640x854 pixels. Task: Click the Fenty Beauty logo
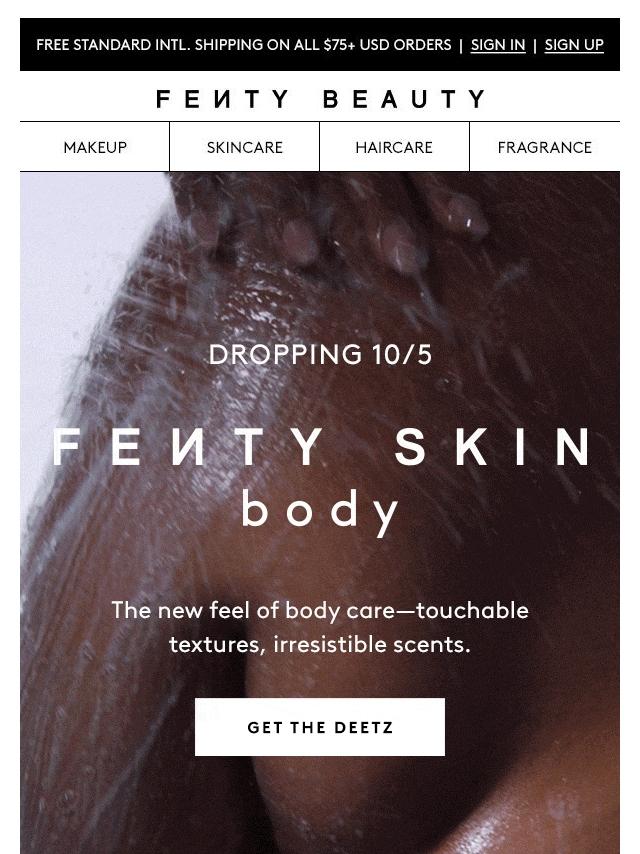[320, 99]
